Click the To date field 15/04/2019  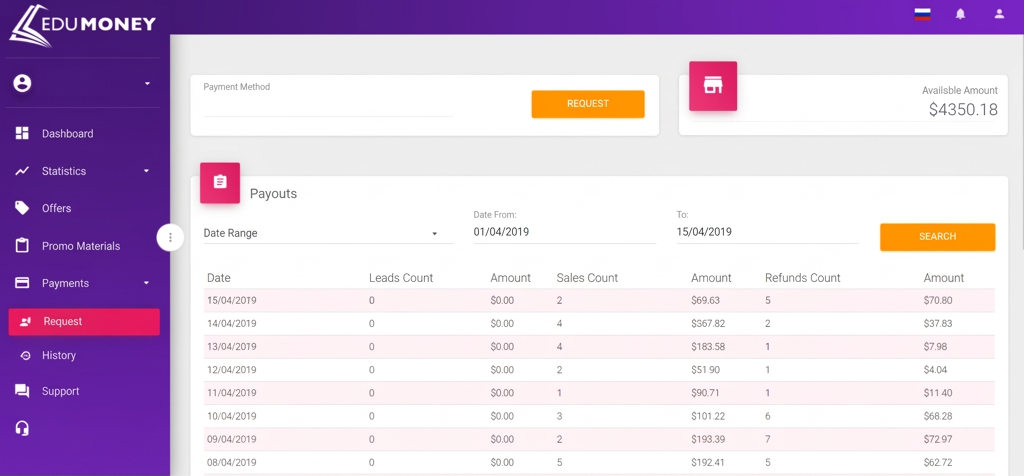coord(767,232)
